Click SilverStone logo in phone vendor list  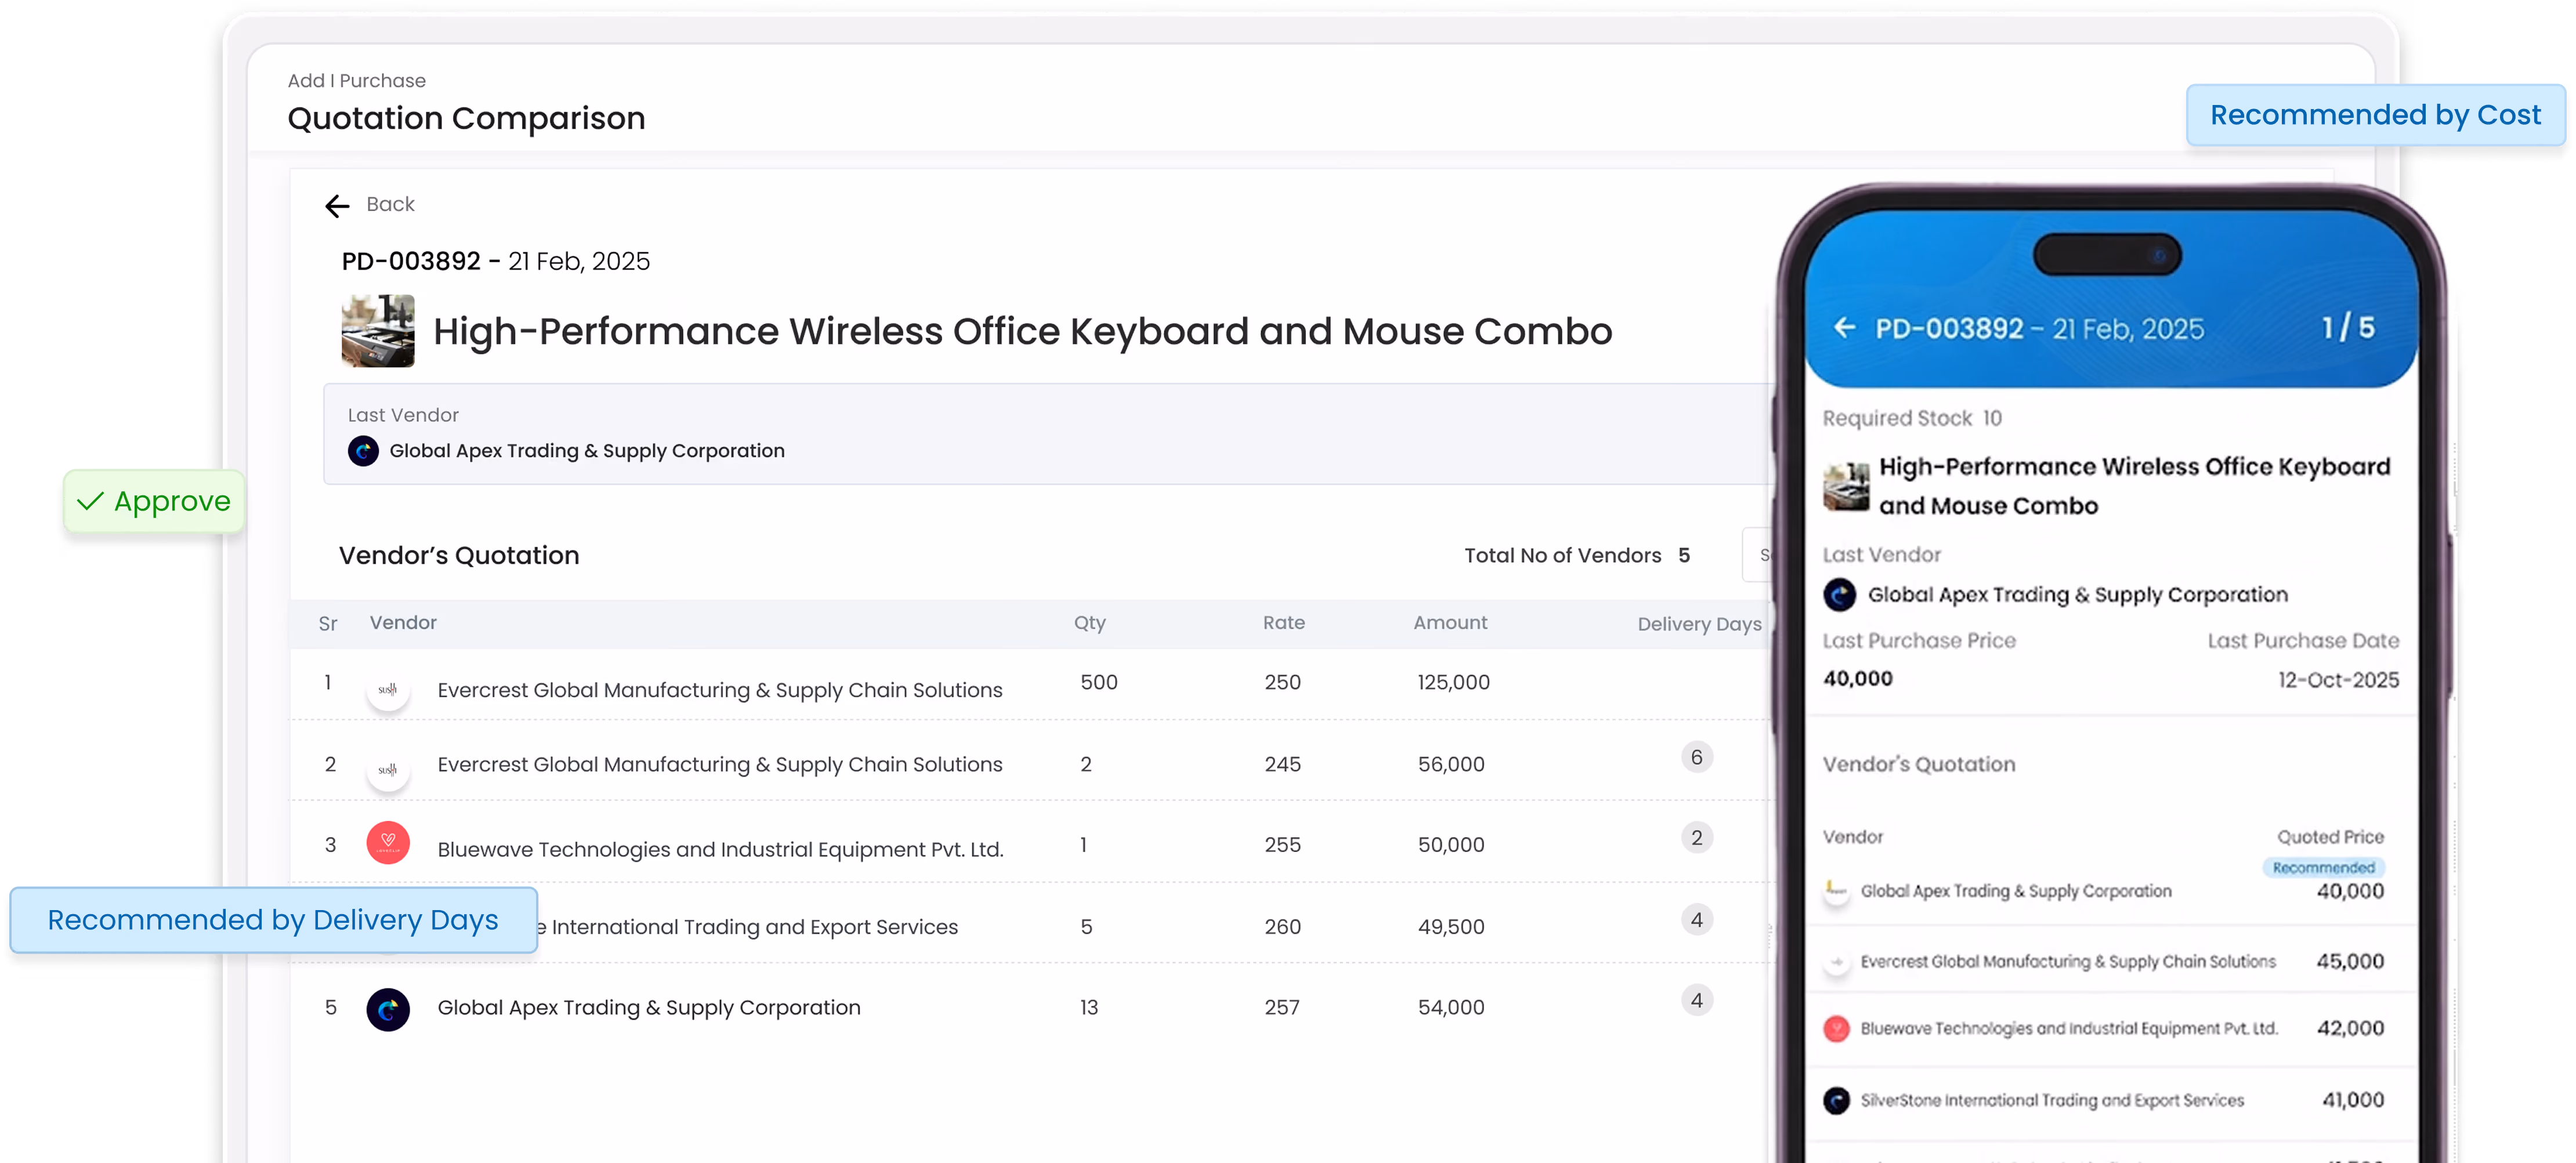(1836, 1101)
